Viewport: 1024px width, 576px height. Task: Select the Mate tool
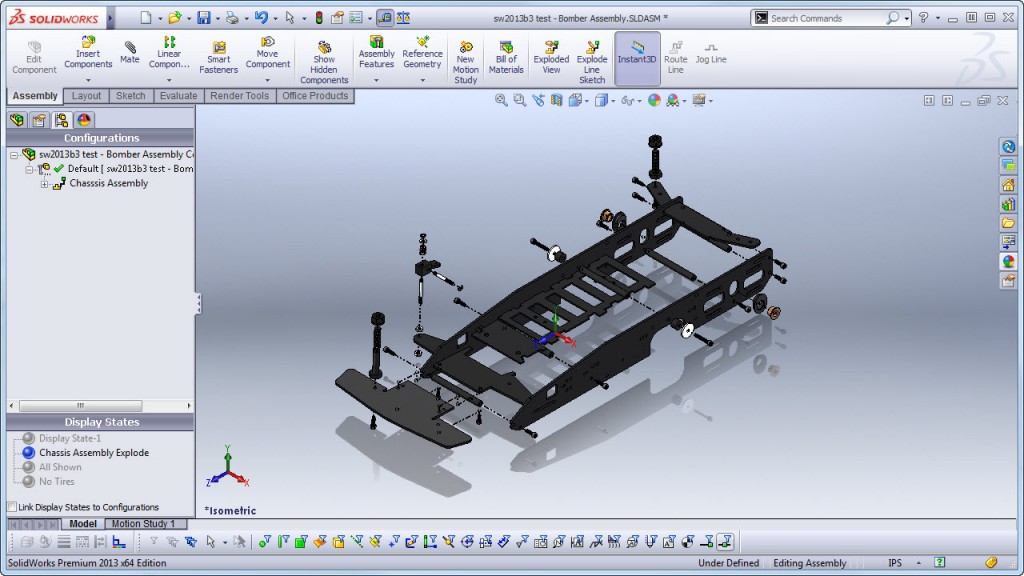129,57
